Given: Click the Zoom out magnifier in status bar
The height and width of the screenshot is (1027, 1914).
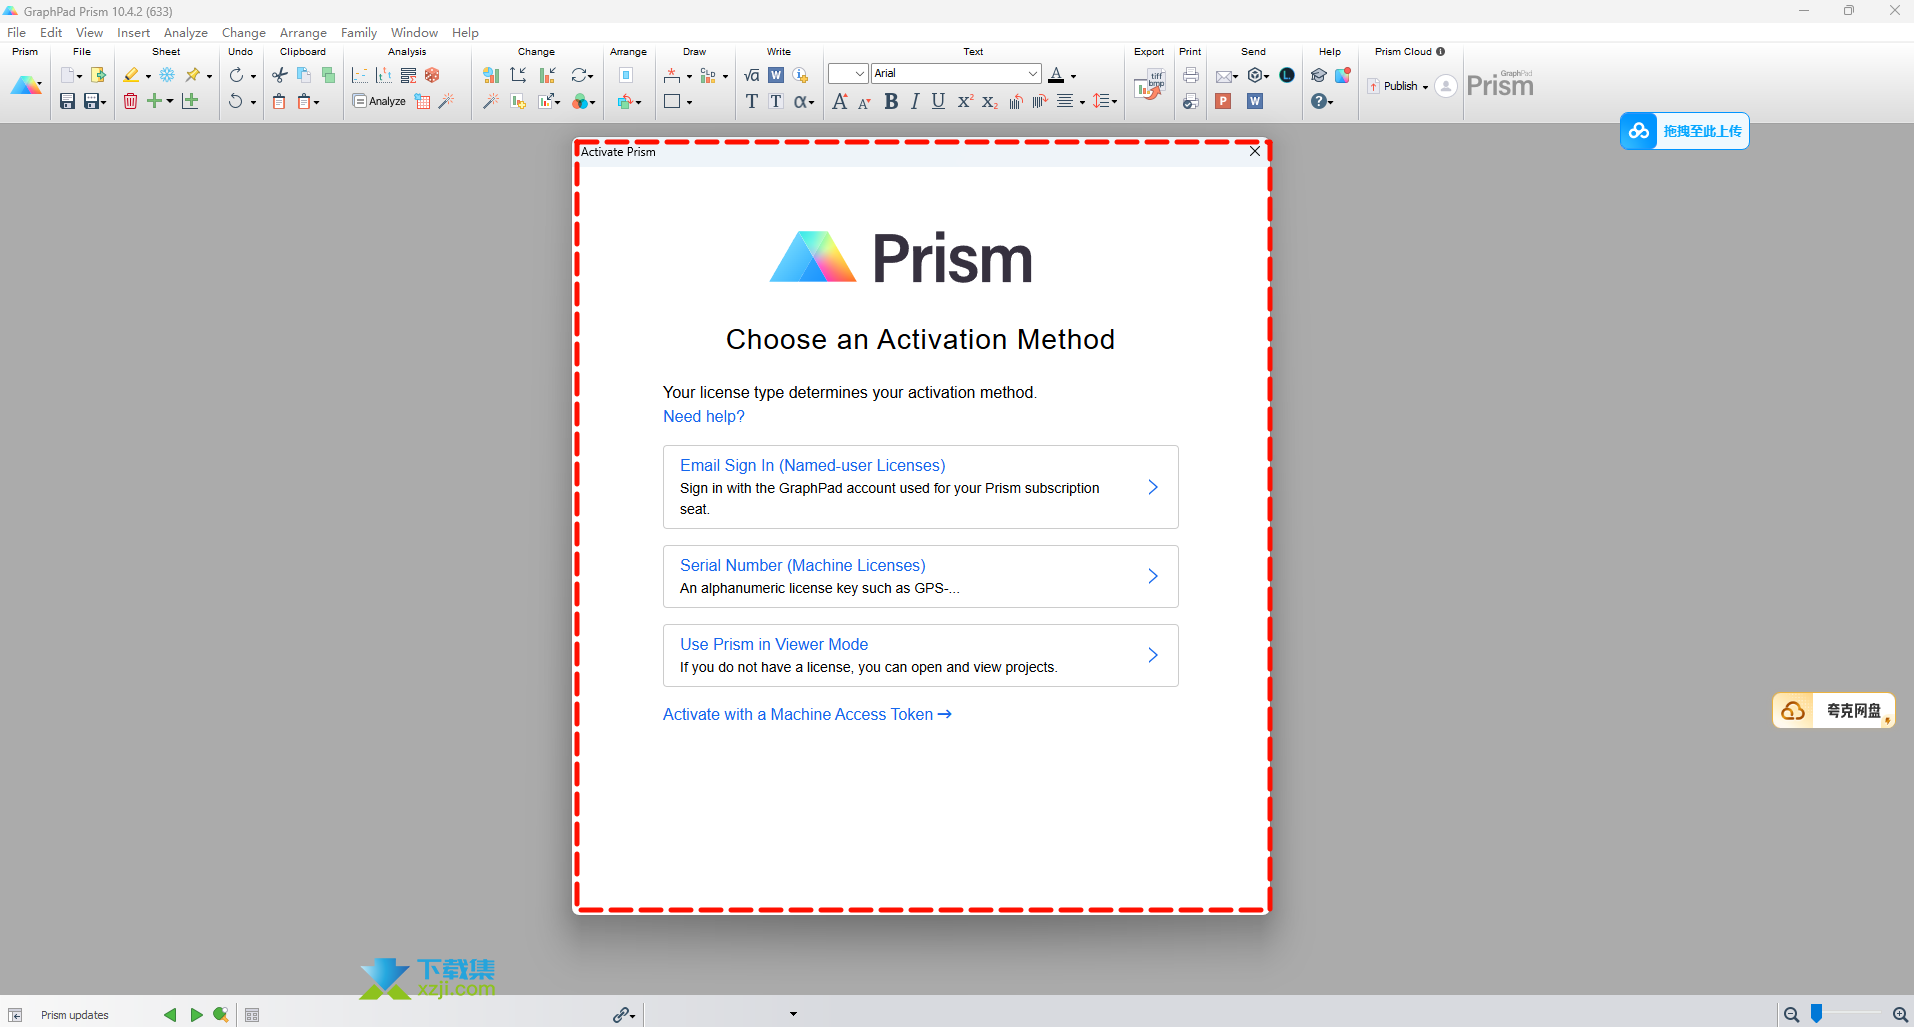Looking at the screenshot, I should pyautogui.click(x=1791, y=1015).
